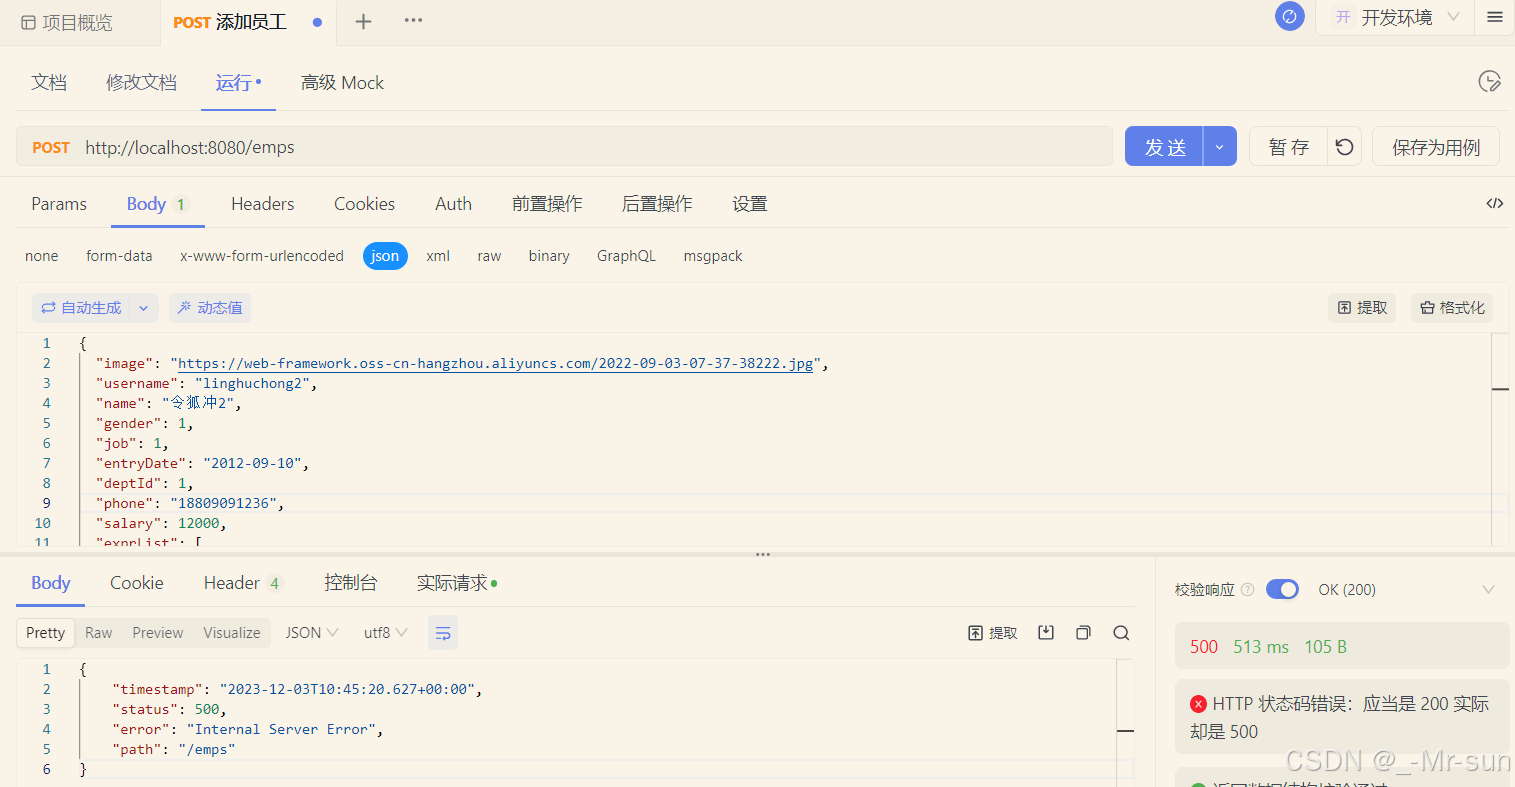Click the restore/undo icon next to 暂存
Viewport: 1515px width, 787px height.
(x=1344, y=146)
